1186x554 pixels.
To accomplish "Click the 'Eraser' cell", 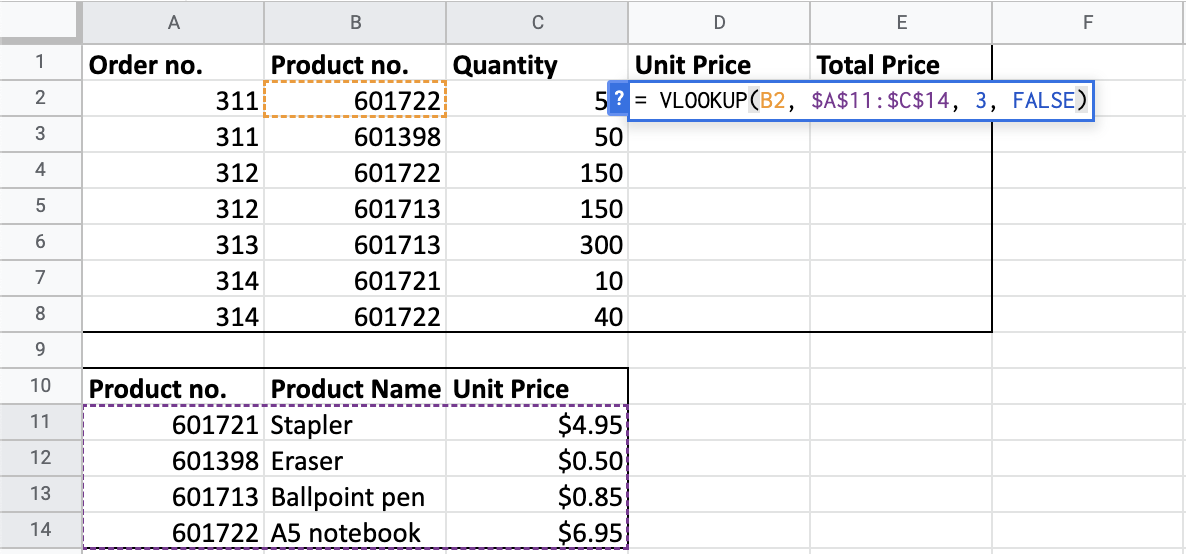I will pyautogui.click(x=355, y=459).
